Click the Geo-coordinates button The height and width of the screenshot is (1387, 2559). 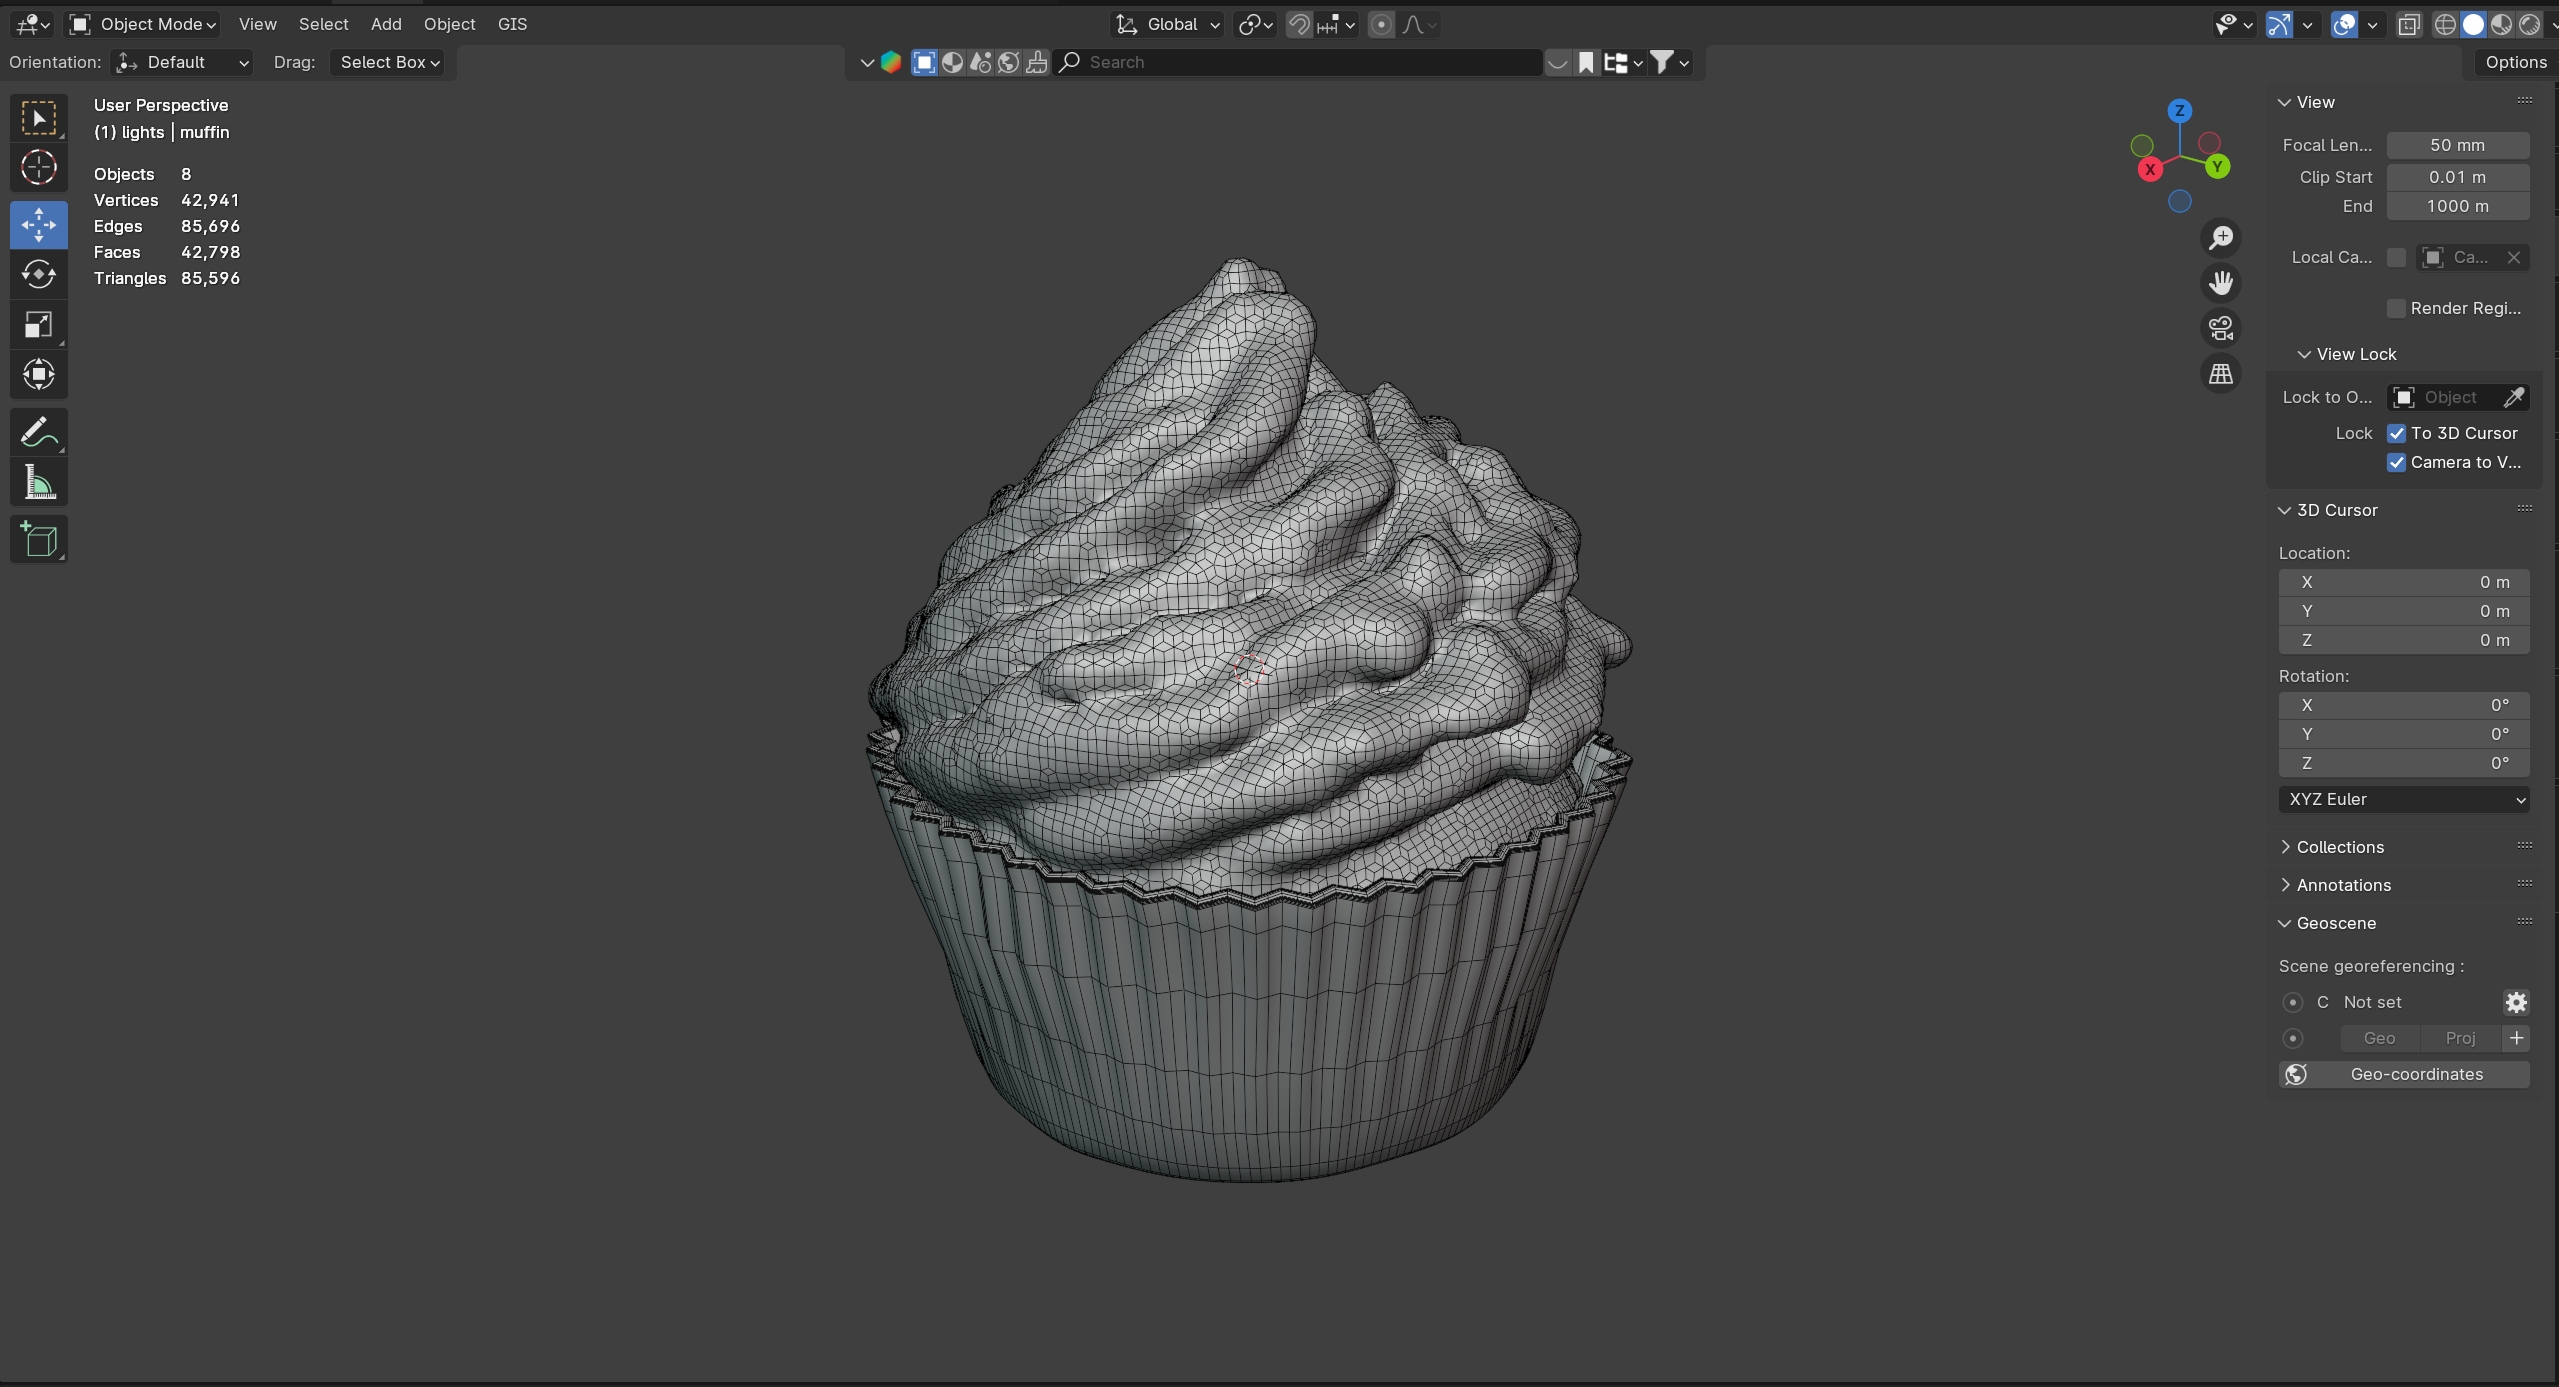(2403, 1074)
